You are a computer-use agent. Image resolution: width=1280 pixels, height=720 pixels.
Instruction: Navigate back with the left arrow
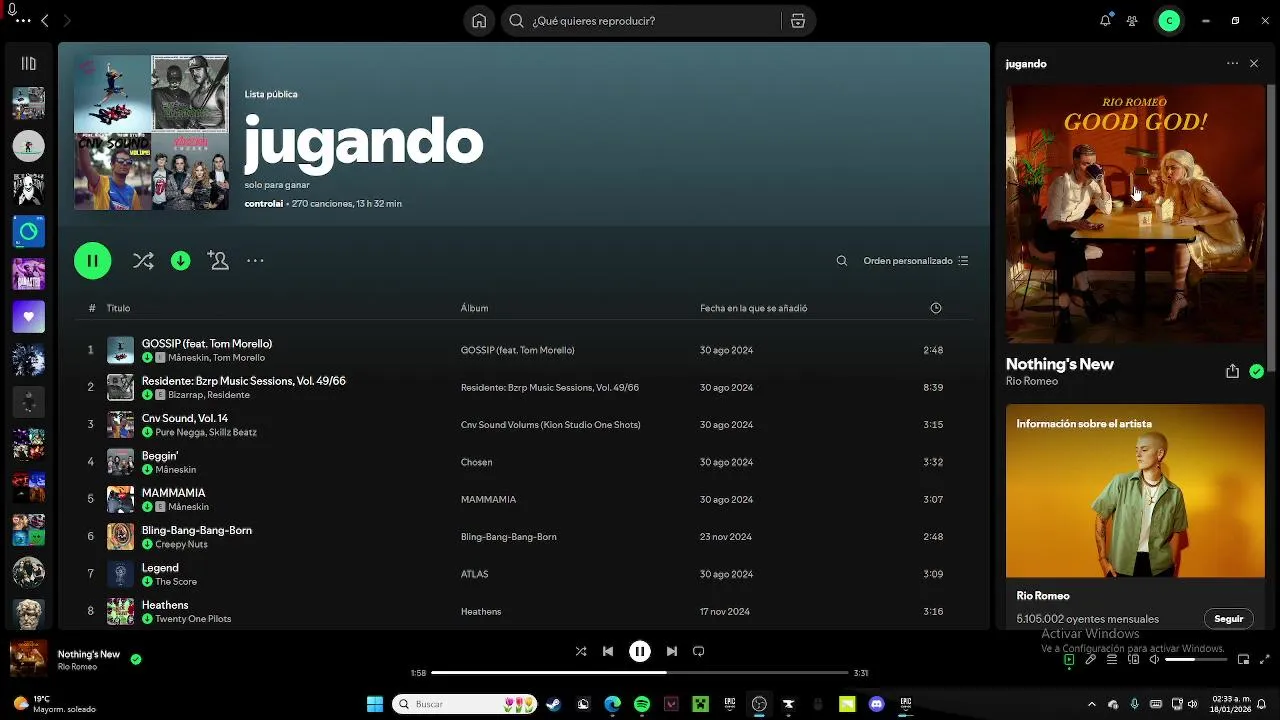click(x=44, y=21)
